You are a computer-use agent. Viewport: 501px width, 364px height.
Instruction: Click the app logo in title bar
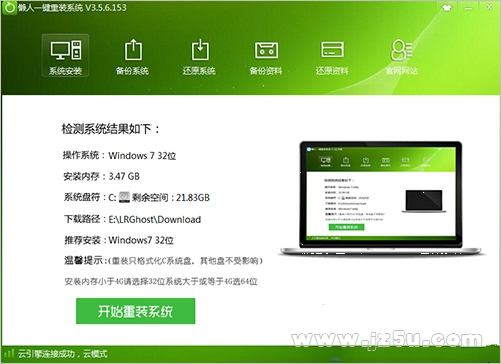point(9,7)
